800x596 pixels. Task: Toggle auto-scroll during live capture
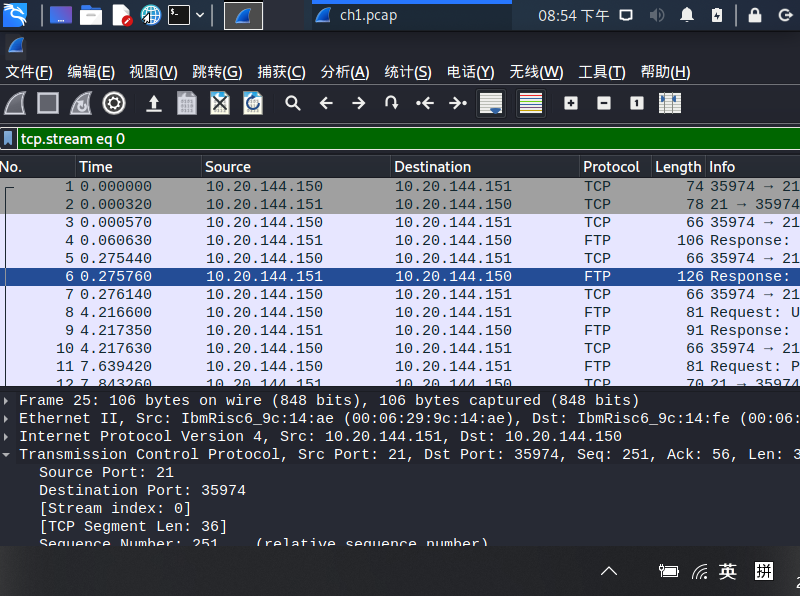point(491,104)
